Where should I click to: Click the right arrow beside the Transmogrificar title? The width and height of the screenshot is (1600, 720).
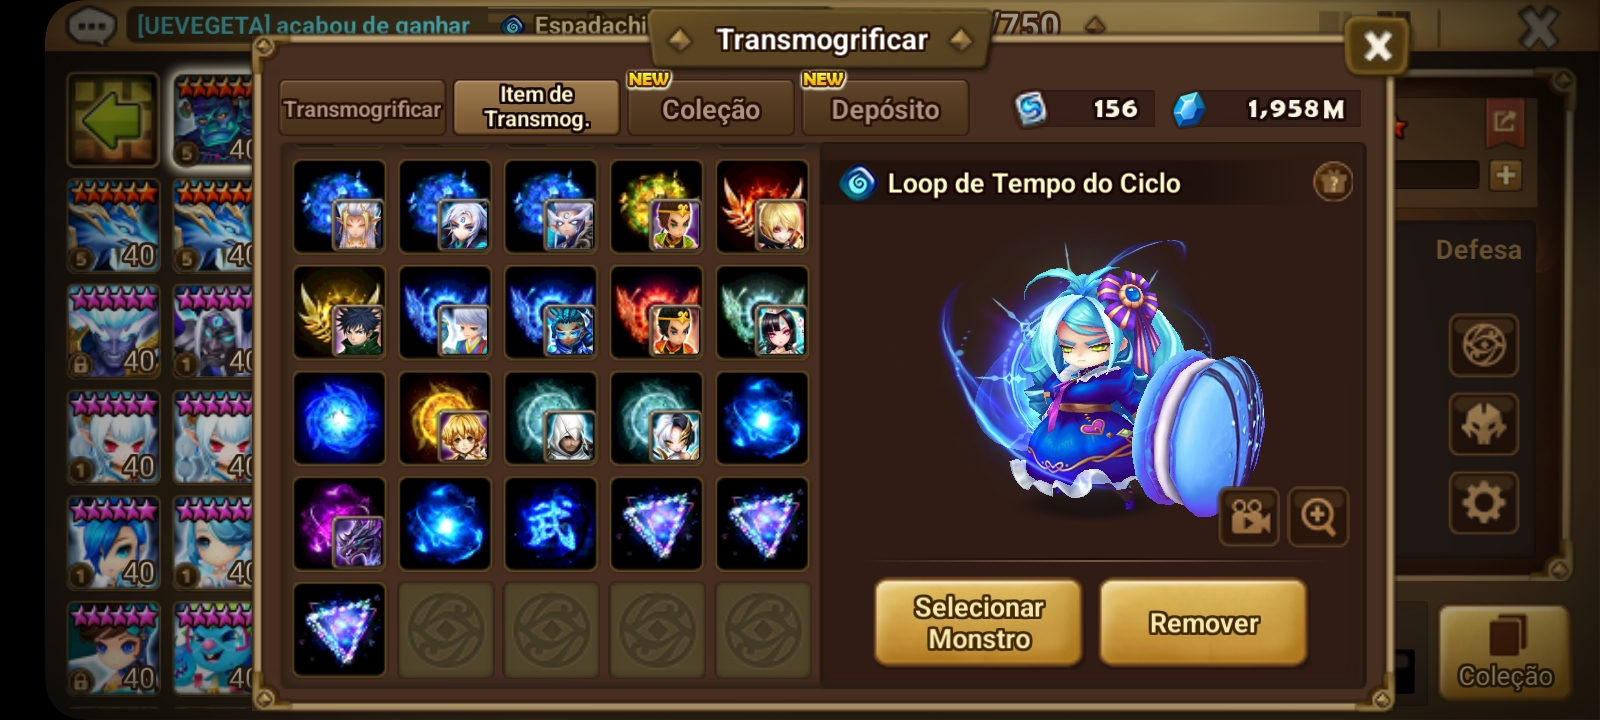click(x=961, y=40)
